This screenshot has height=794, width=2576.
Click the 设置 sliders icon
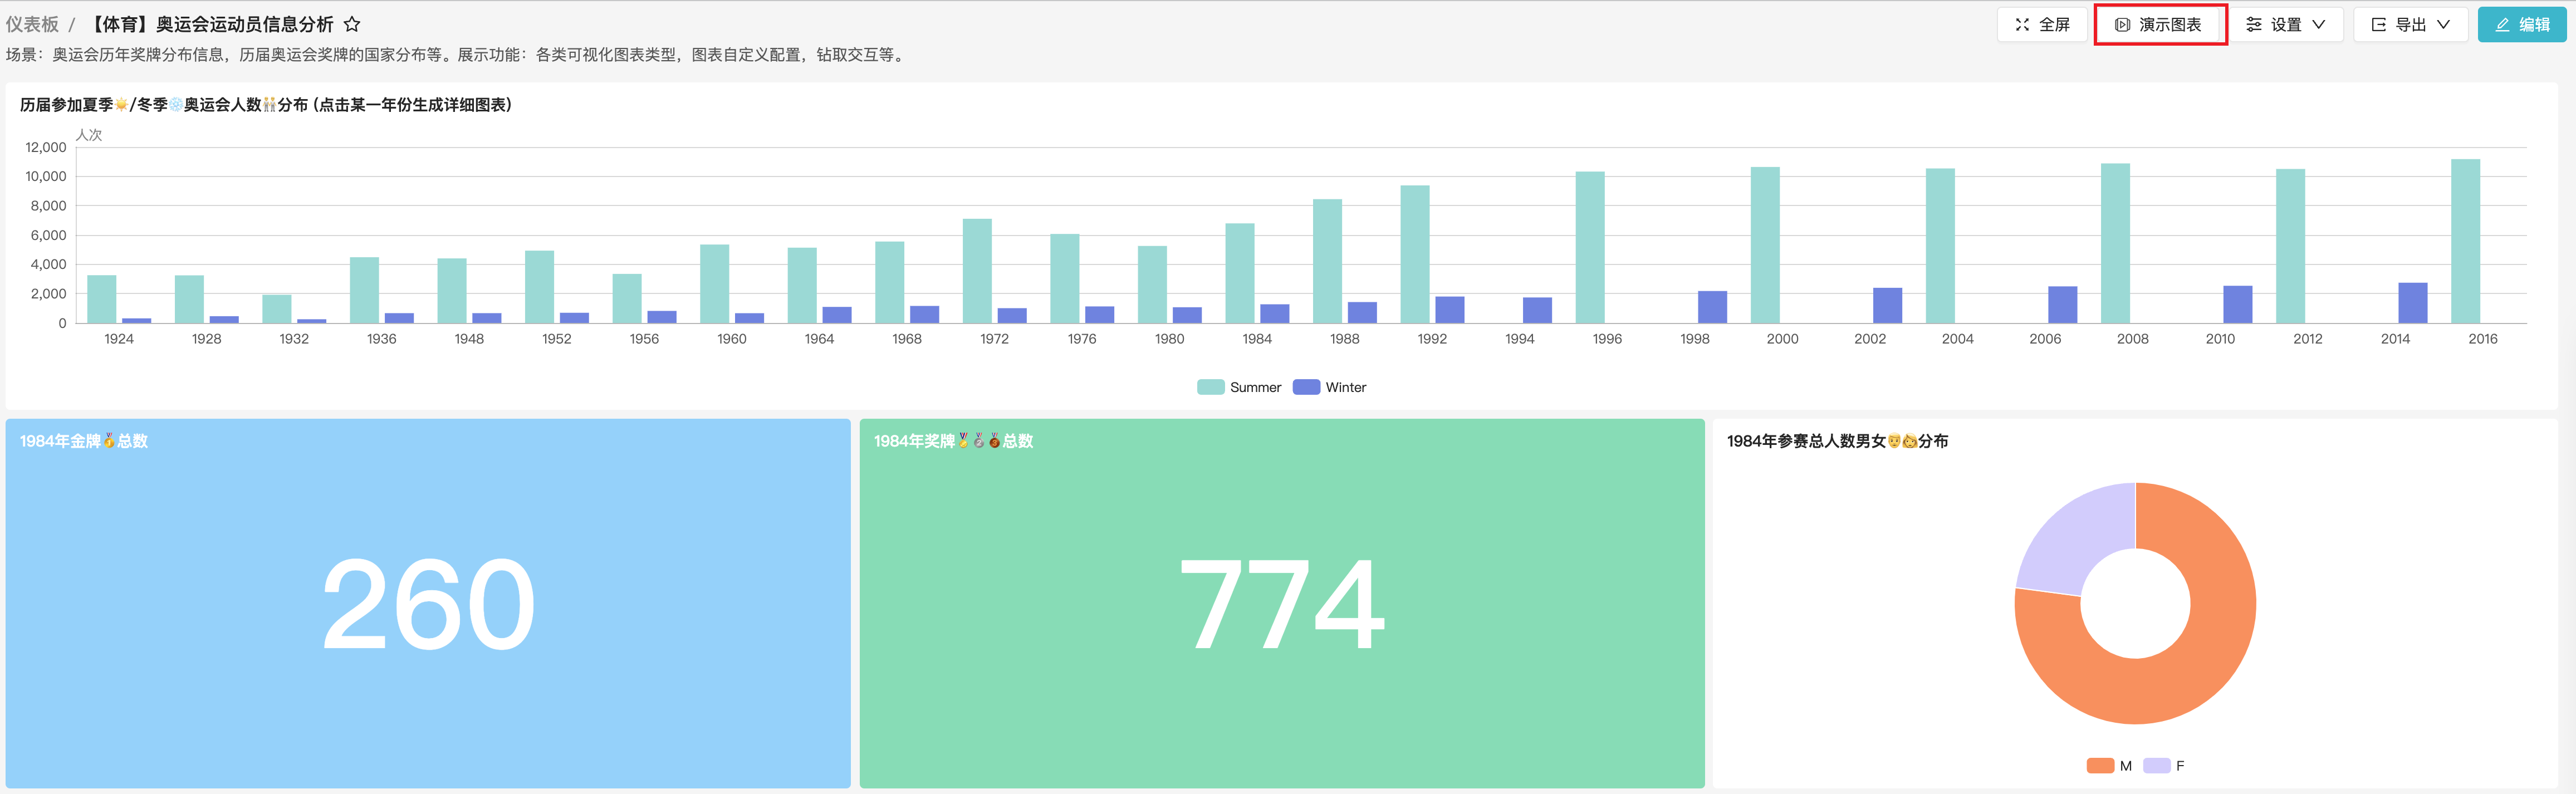(x=2254, y=24)
